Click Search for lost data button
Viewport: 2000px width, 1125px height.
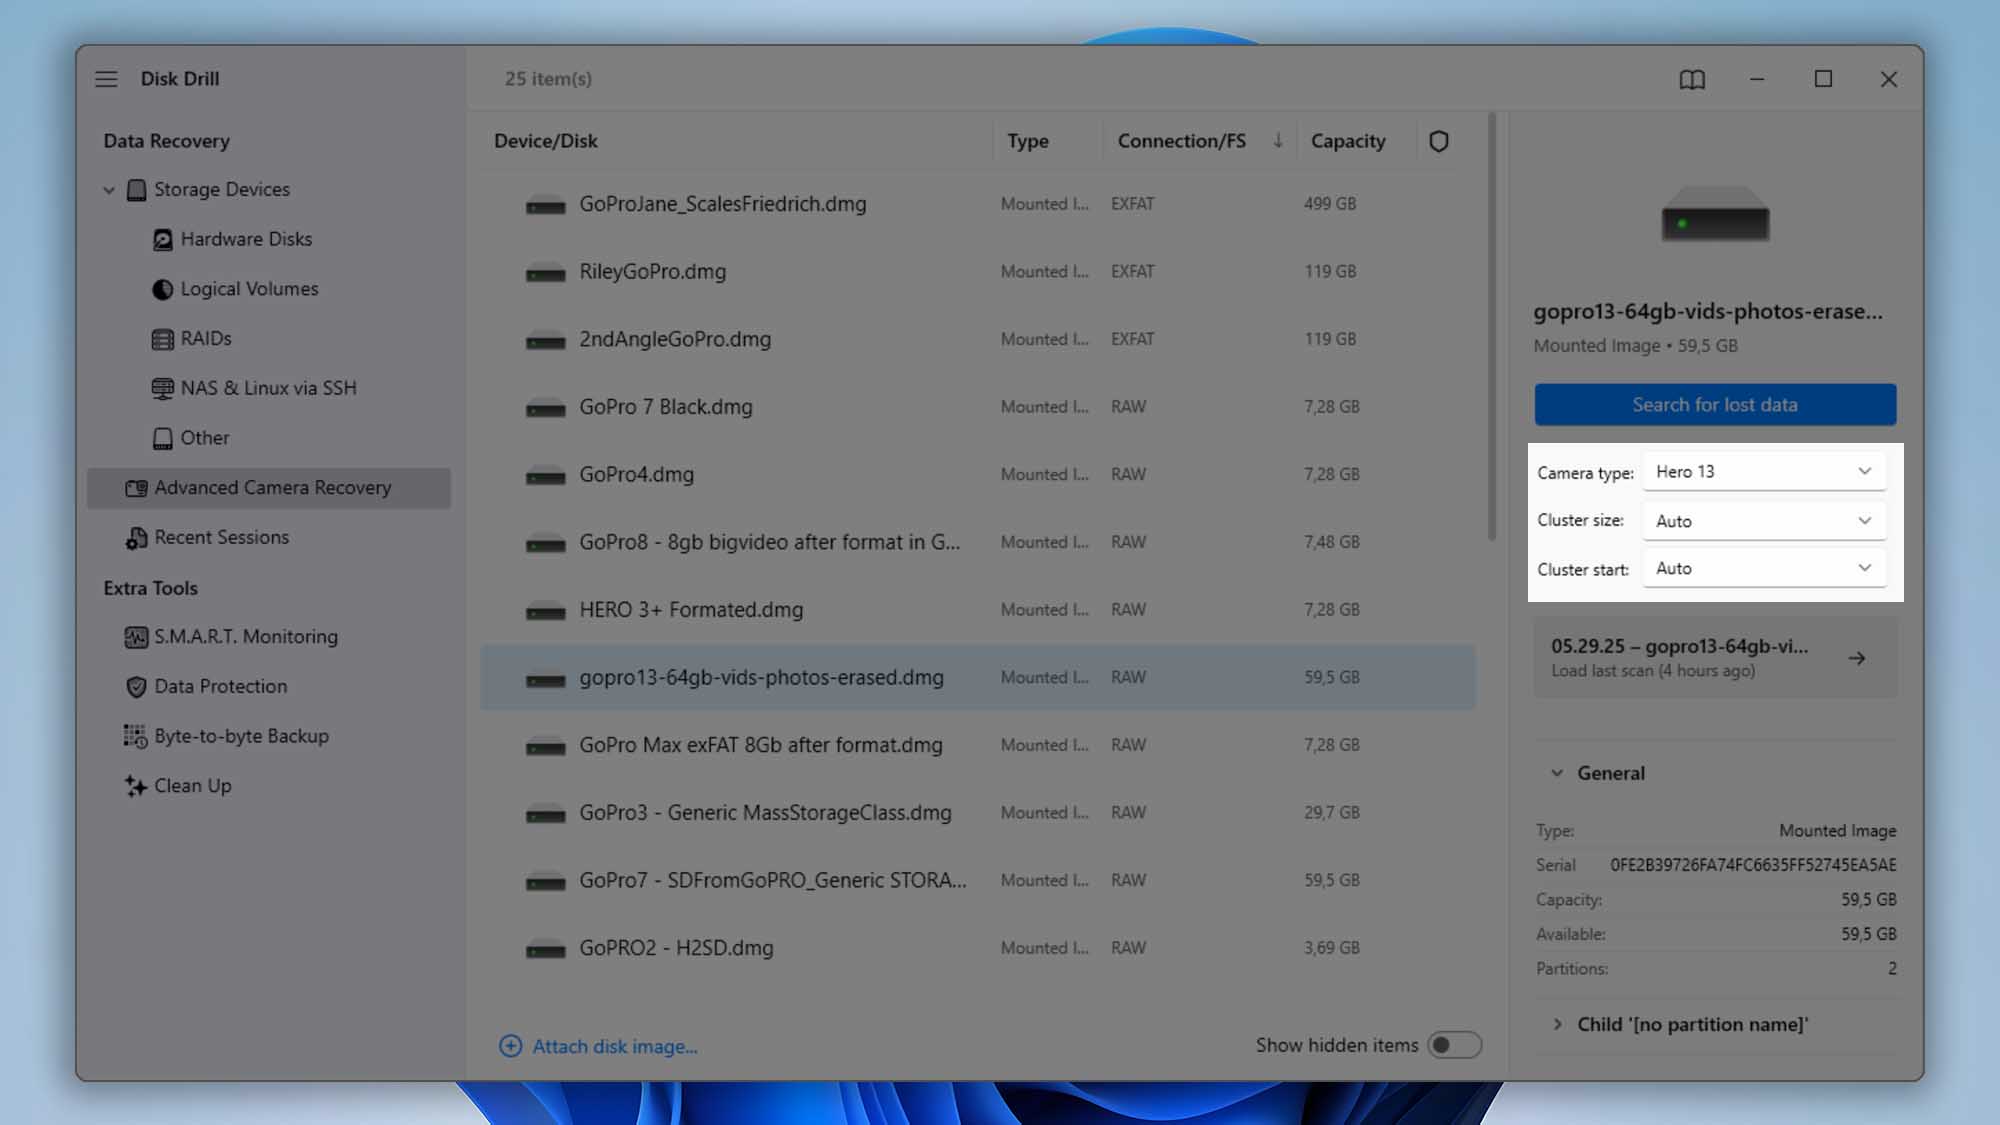pyautogui.click(x=1715, y=405)
